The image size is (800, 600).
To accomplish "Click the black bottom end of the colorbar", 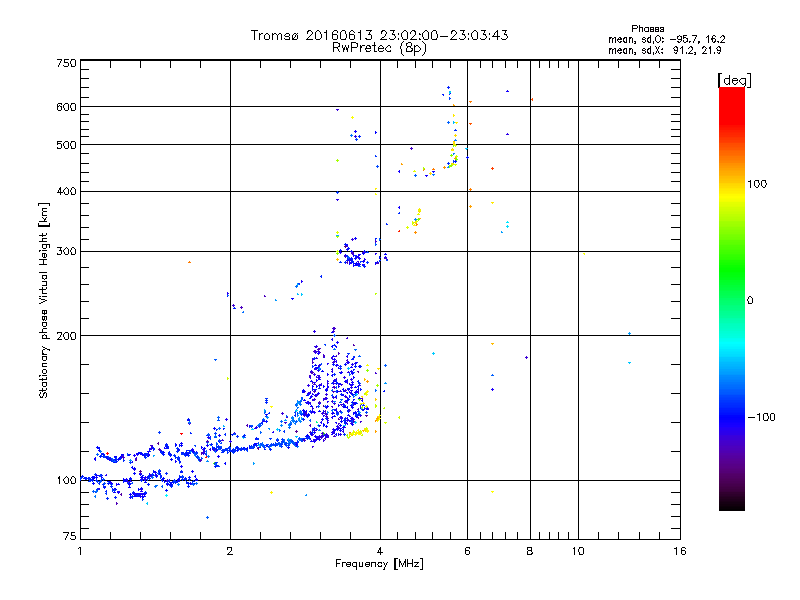I will click(x=732, y=503).
